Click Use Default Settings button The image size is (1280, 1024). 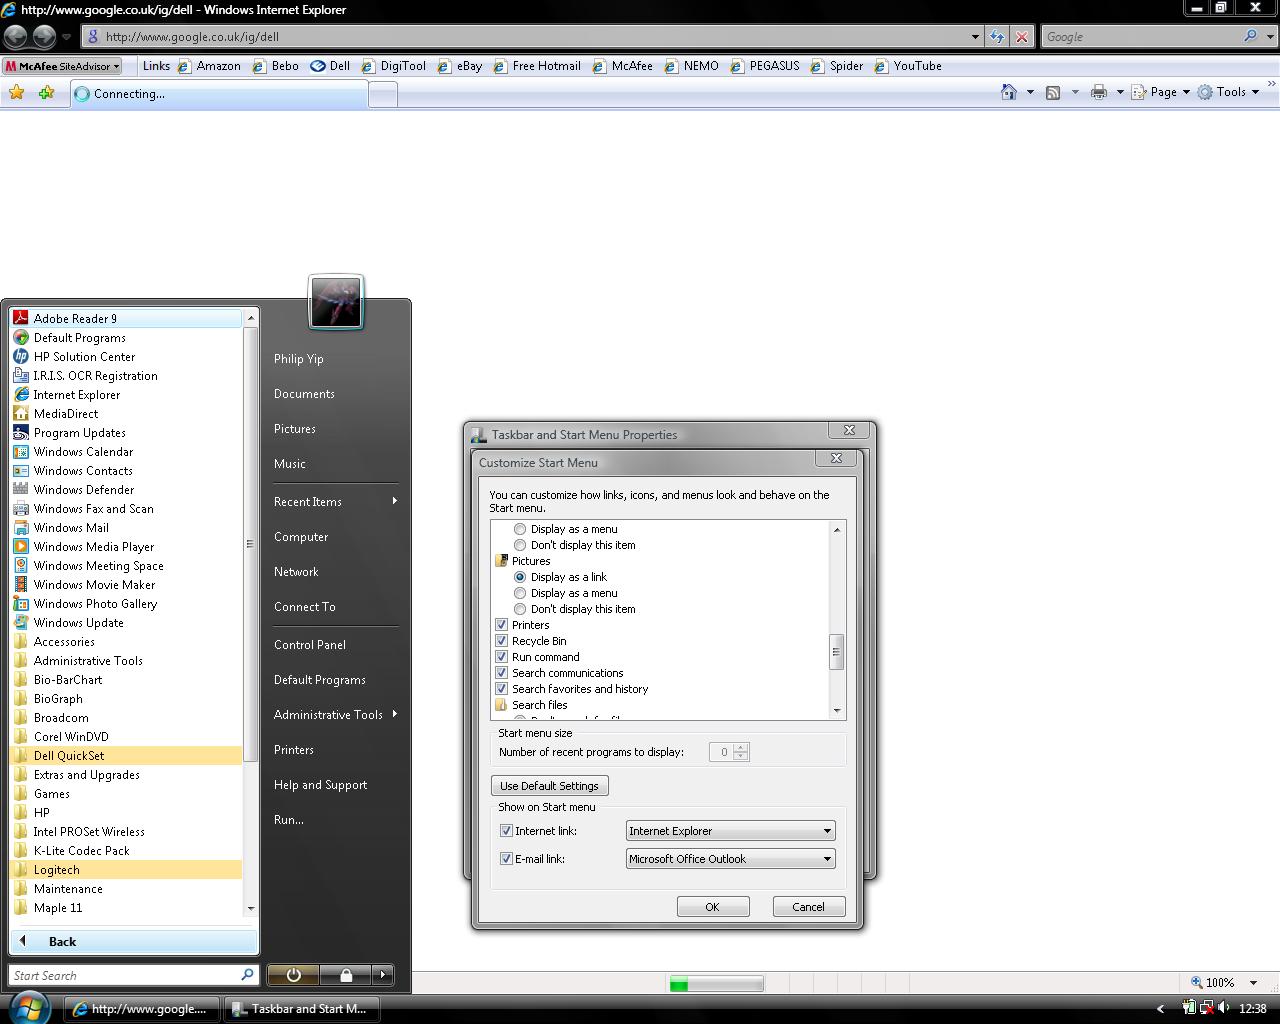pos(549,786)
